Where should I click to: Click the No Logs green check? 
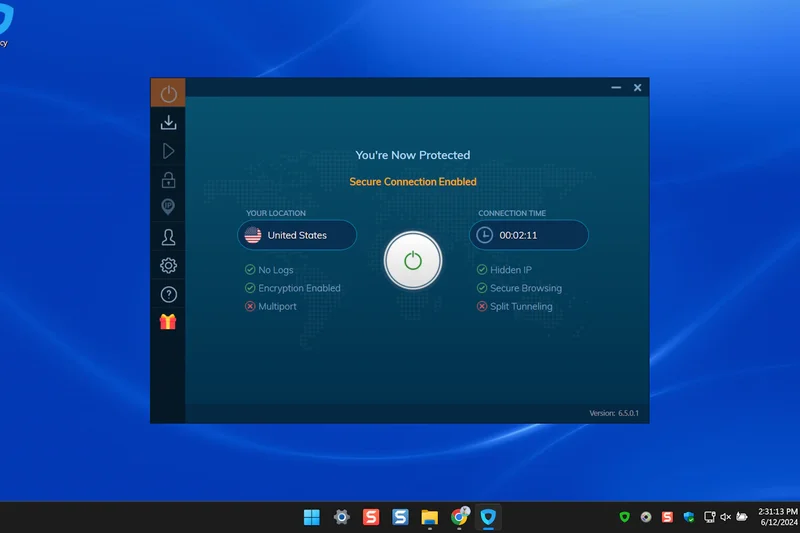[250, 269]
